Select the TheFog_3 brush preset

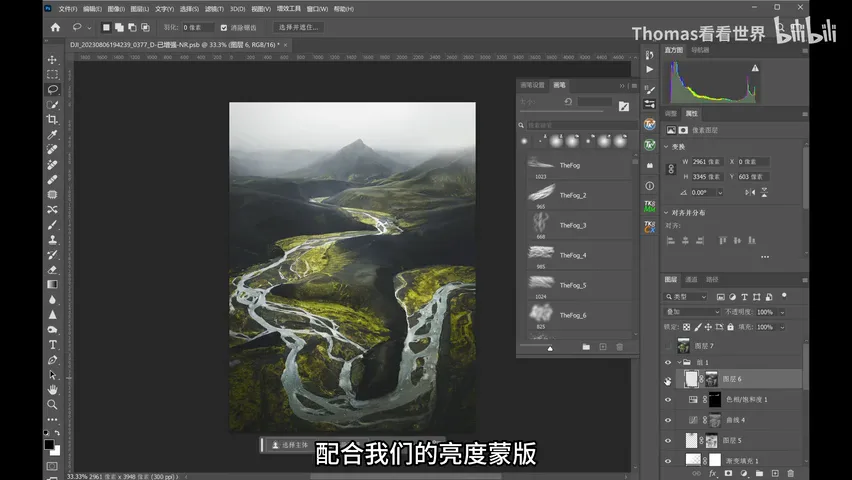coord(579,225)
